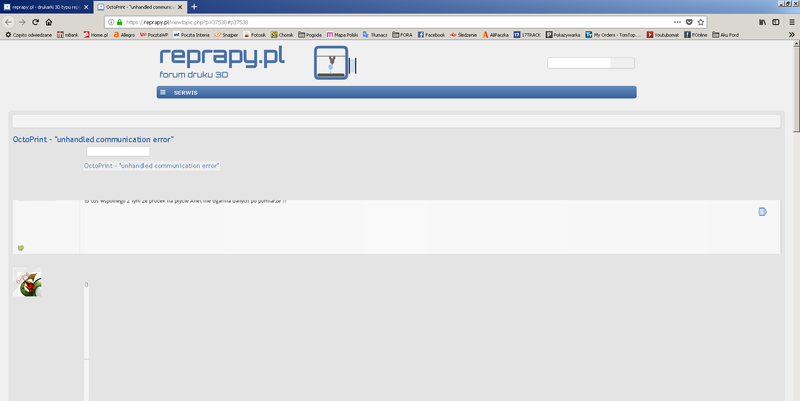Click the small post document icon
The height and width of the screenshot is (401, 800).
(86, 285)
